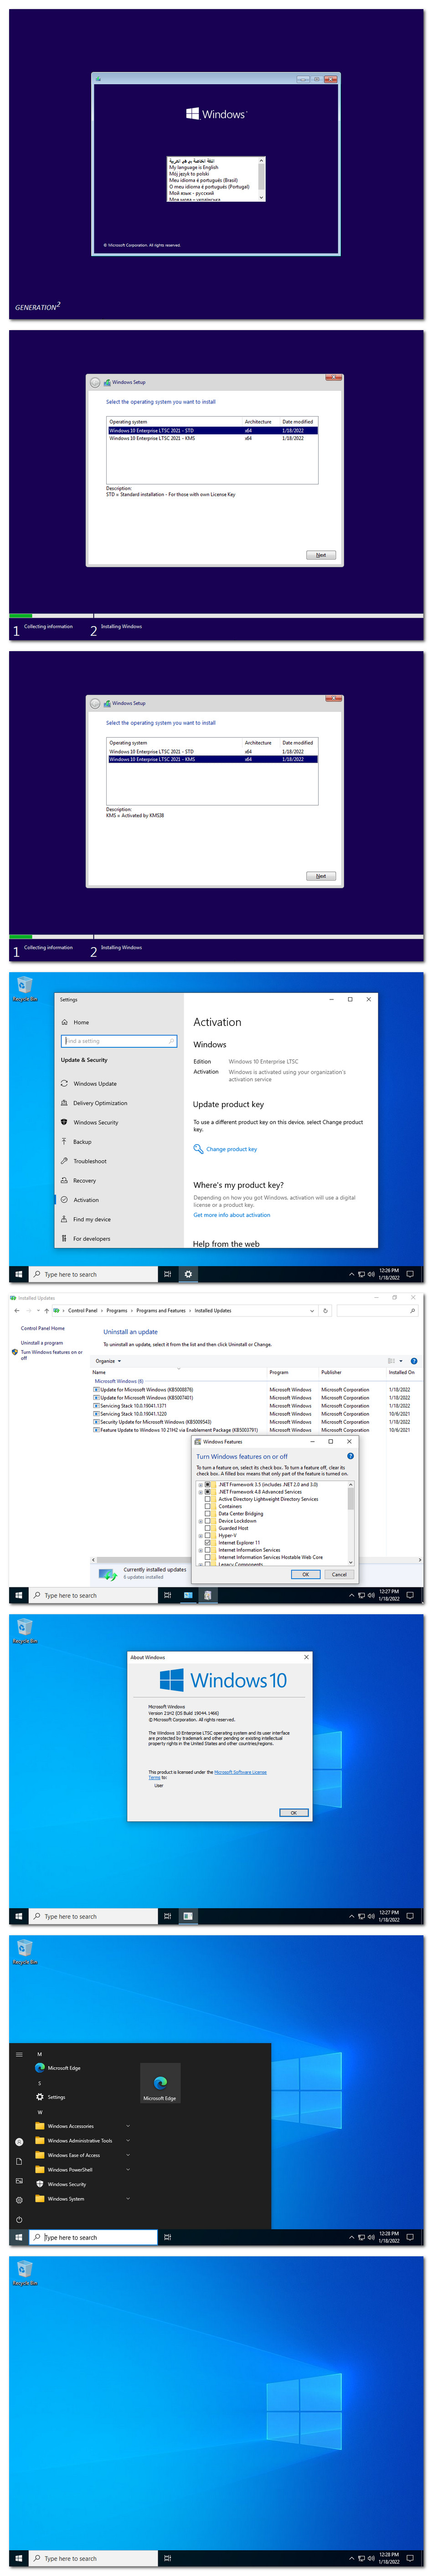Click blue help icon in Installed Updates toolbar

414,1361
